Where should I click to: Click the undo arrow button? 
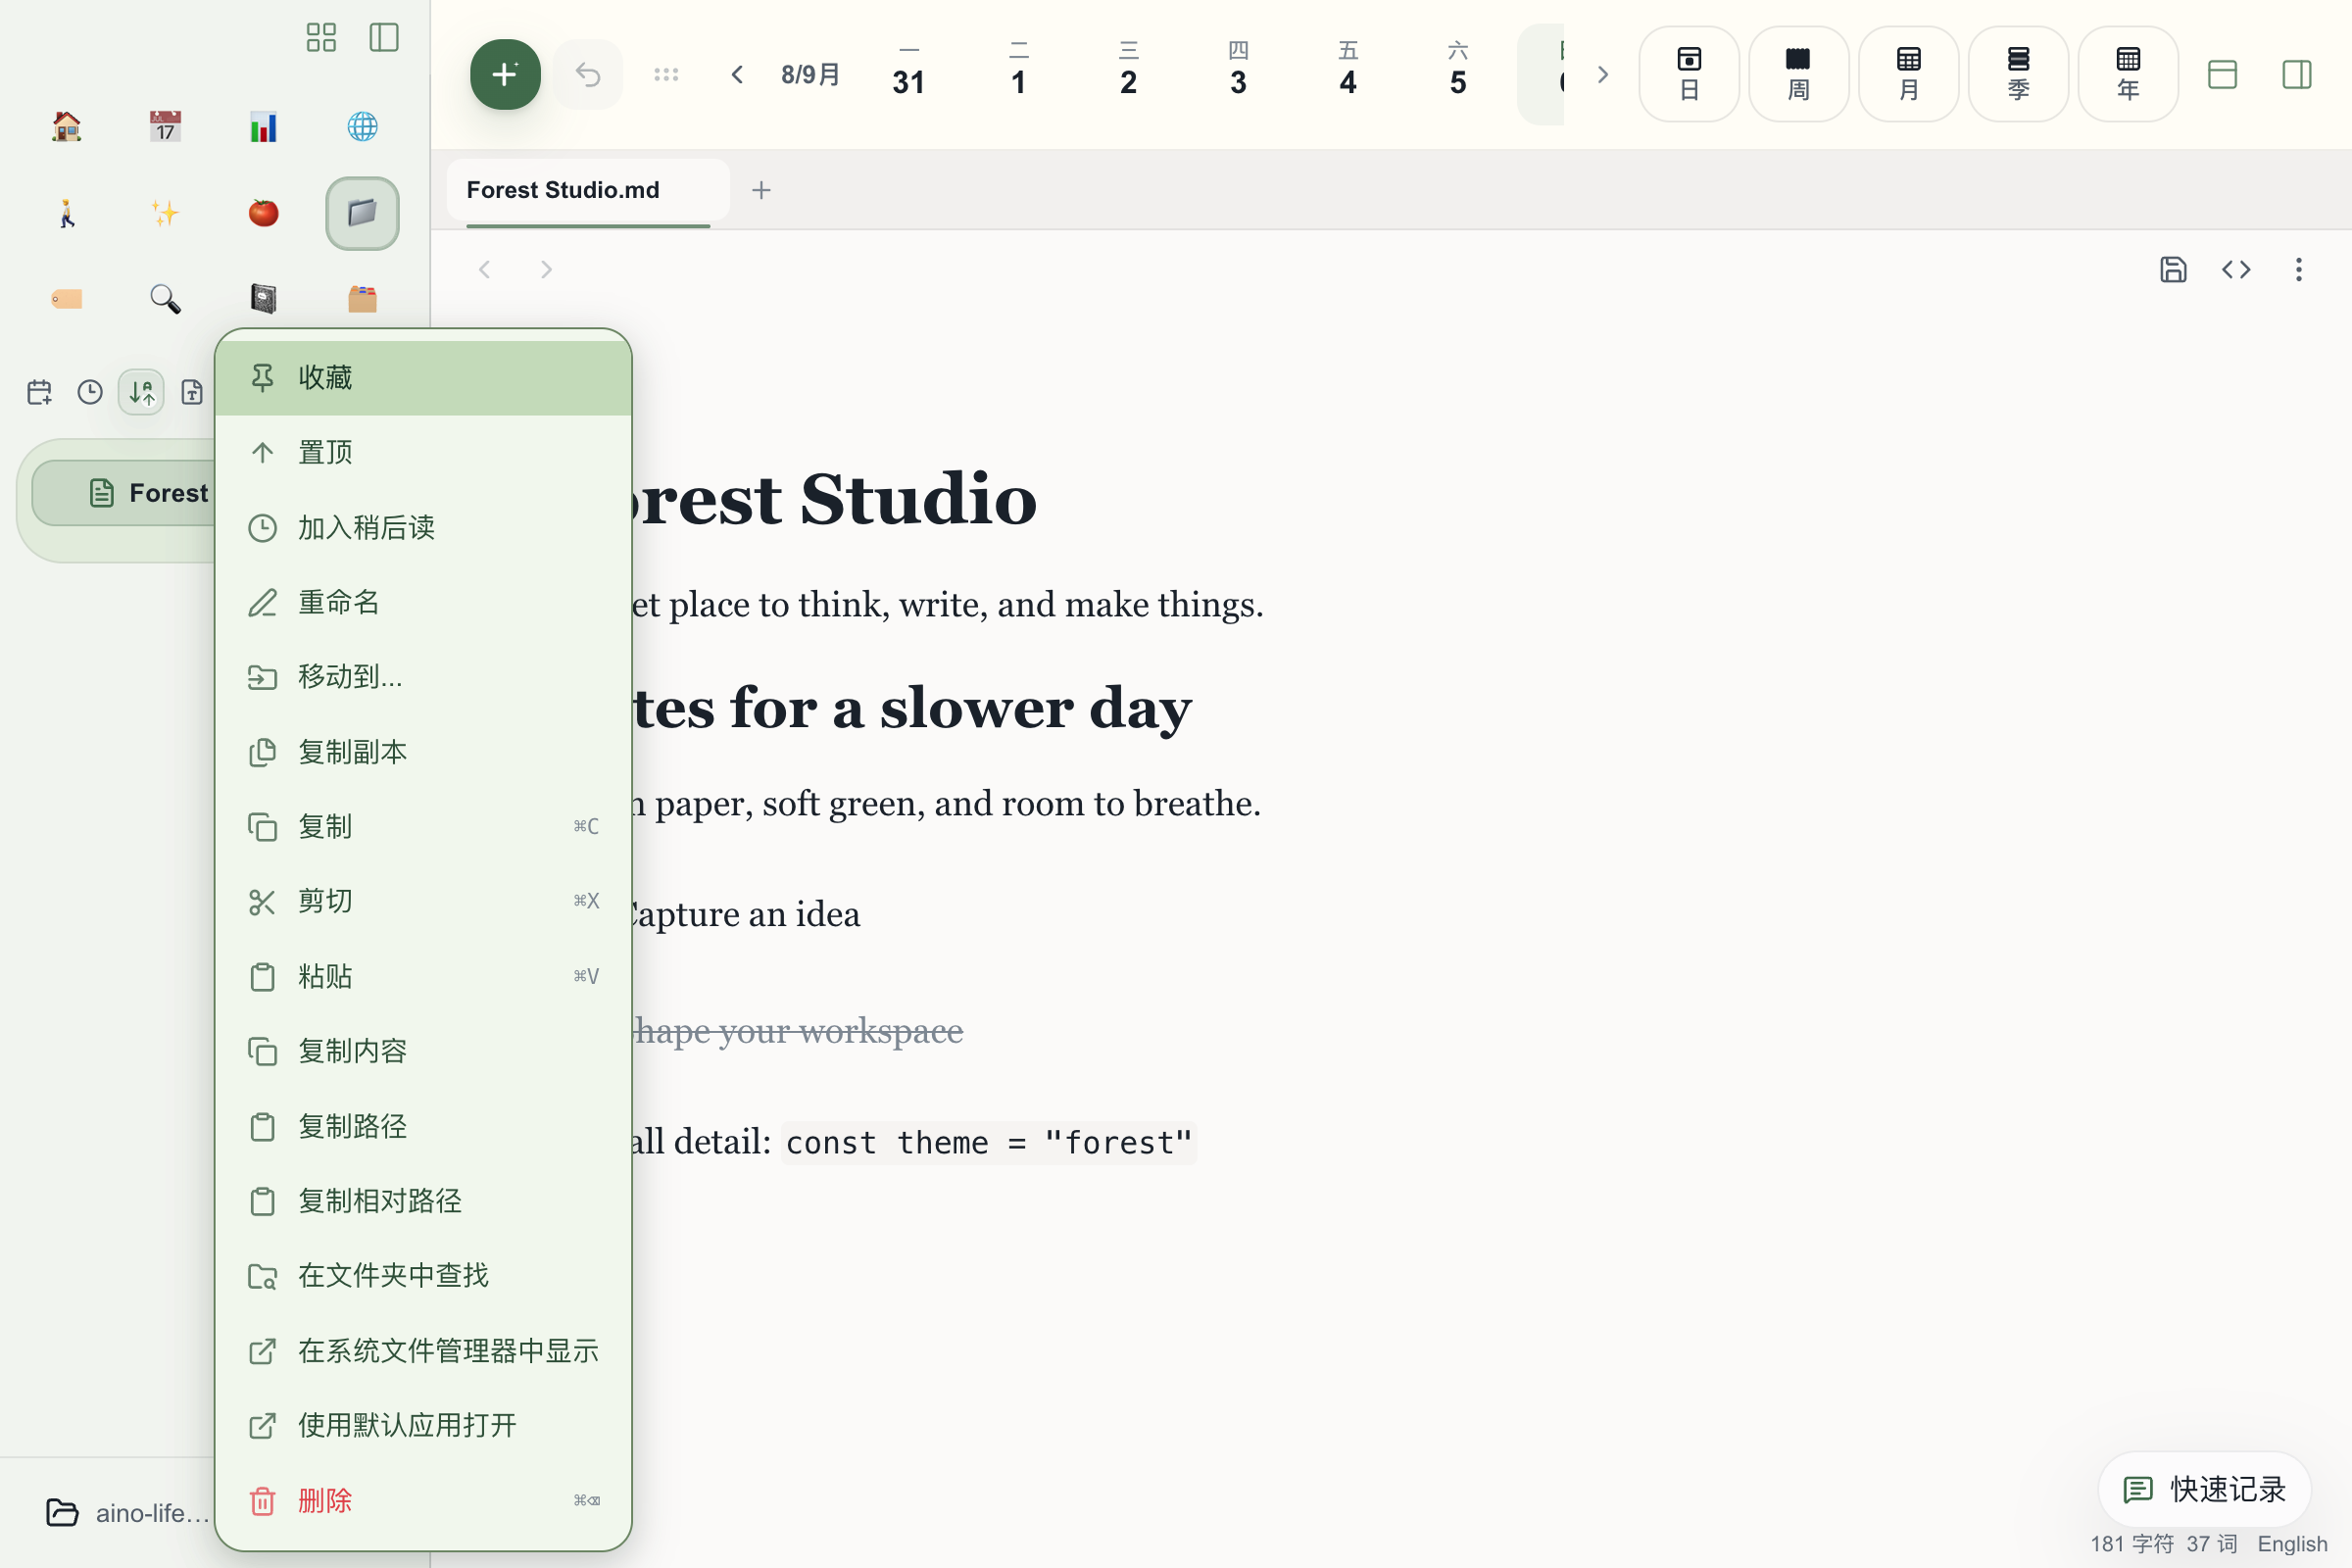[588, 74]
